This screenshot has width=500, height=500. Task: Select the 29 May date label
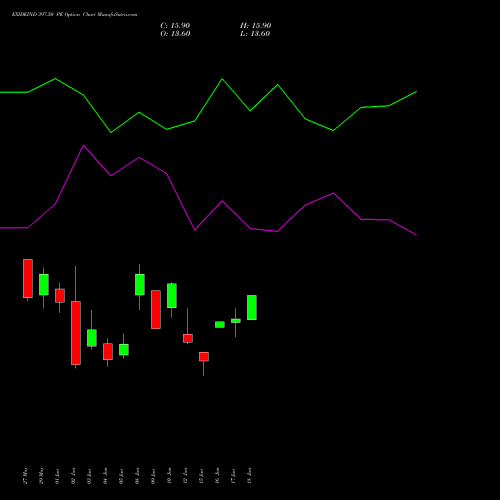pyautogui.click(x=42, y=476)
